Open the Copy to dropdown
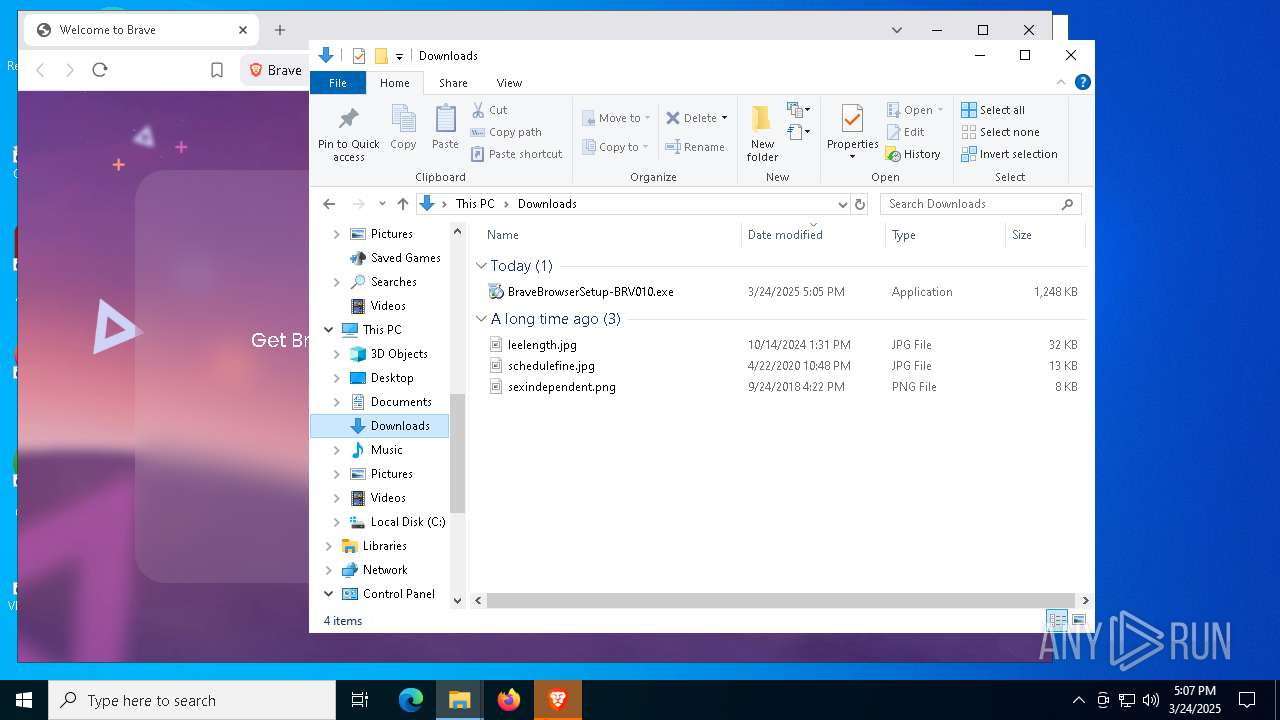 617,147
